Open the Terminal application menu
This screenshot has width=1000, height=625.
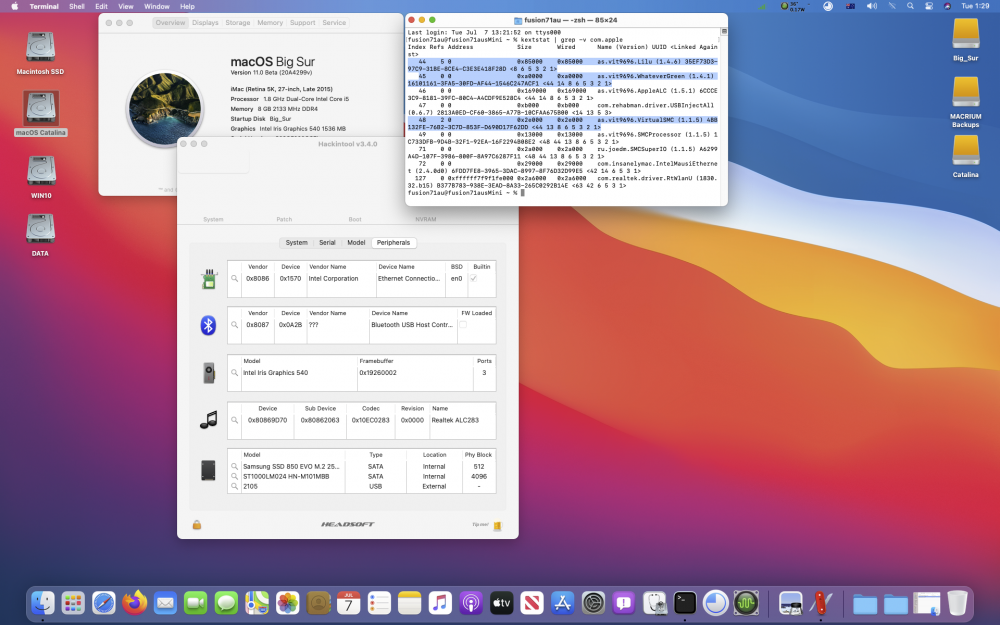tap(44, 6)
